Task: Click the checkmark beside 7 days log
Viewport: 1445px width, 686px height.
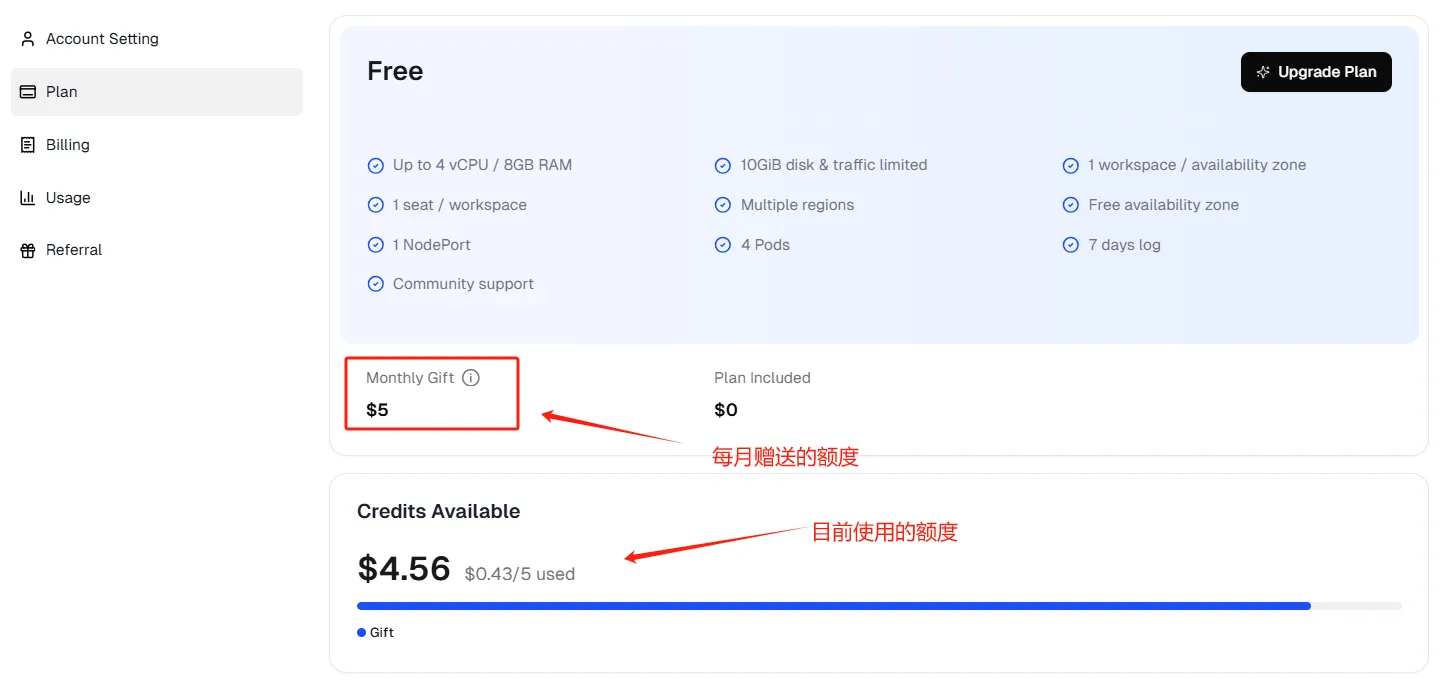Action: 1071,245
